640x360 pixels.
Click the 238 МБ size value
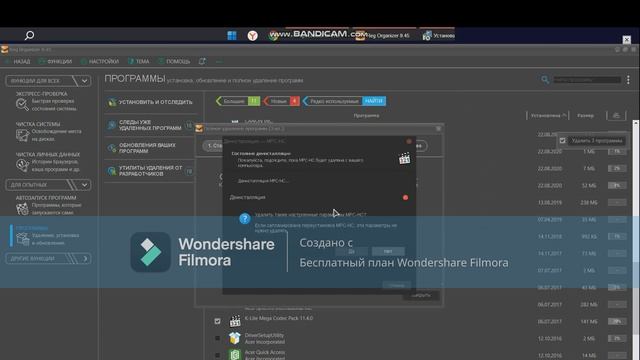click(x=589, y=202)
